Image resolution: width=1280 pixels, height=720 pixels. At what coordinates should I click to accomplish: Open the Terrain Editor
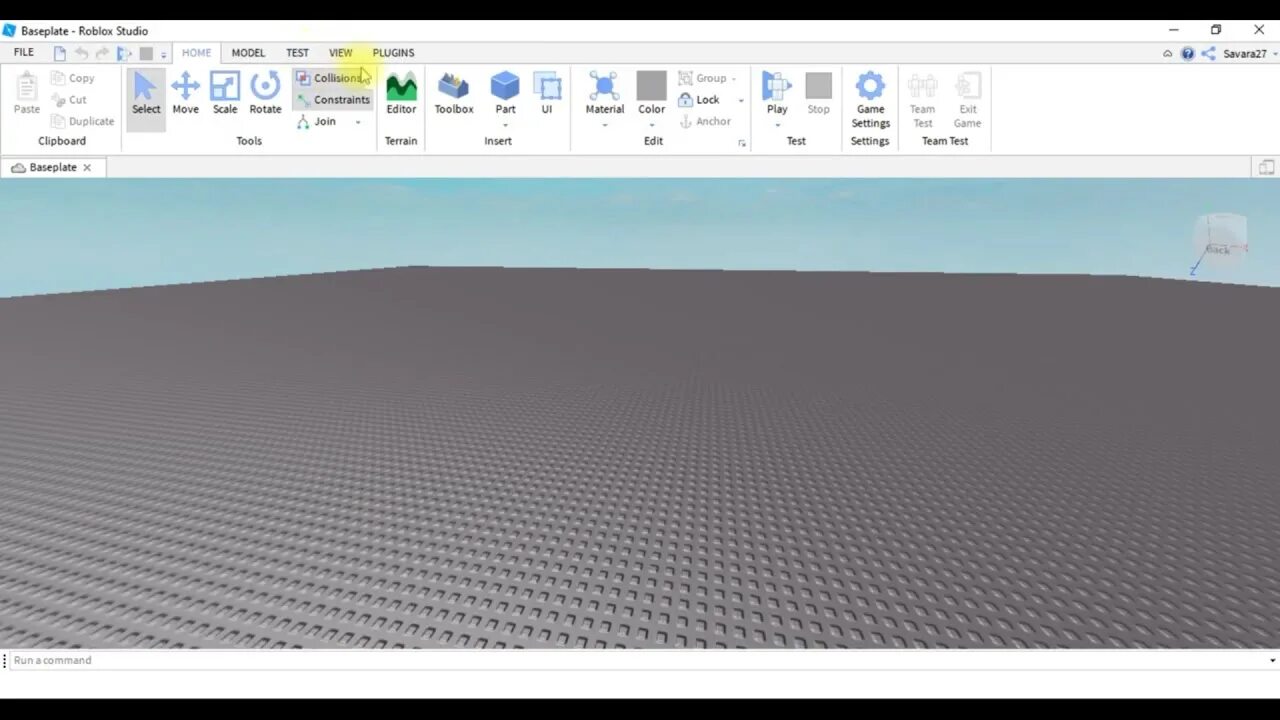(401, 95)
